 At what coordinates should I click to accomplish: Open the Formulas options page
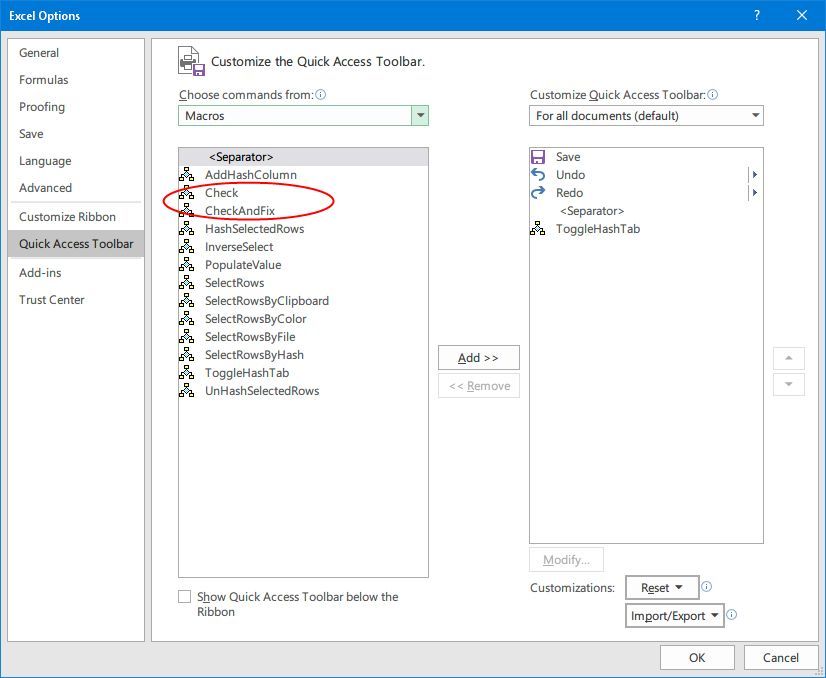tap(76, 80)
